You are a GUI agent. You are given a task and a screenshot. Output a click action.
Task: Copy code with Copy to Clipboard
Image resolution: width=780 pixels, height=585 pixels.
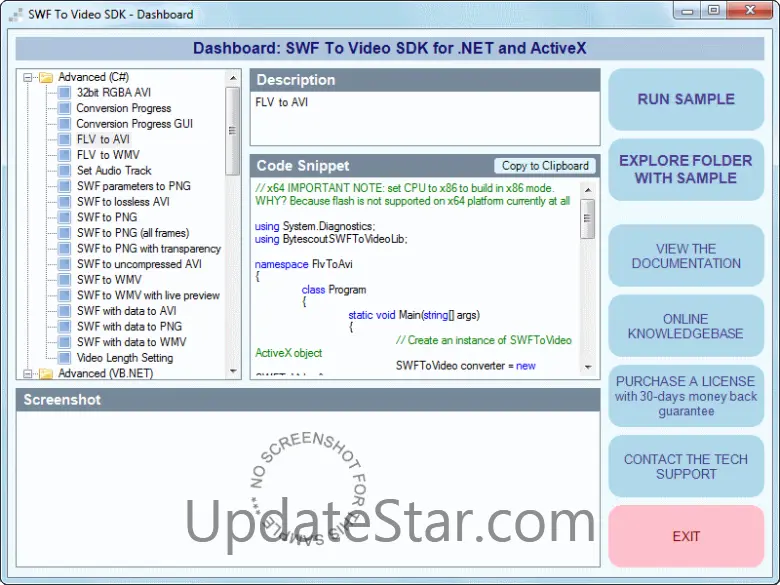coord(545,166)
